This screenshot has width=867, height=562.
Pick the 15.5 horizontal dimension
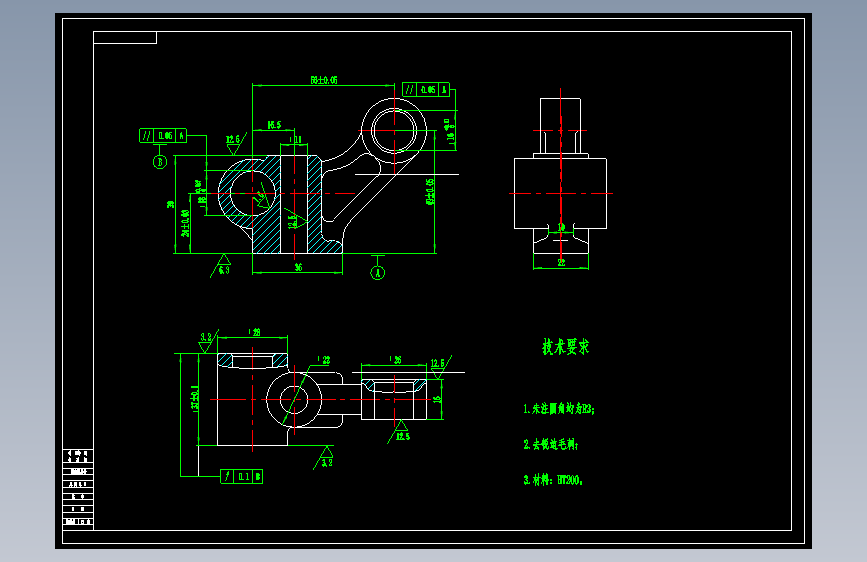click(274, 125)
